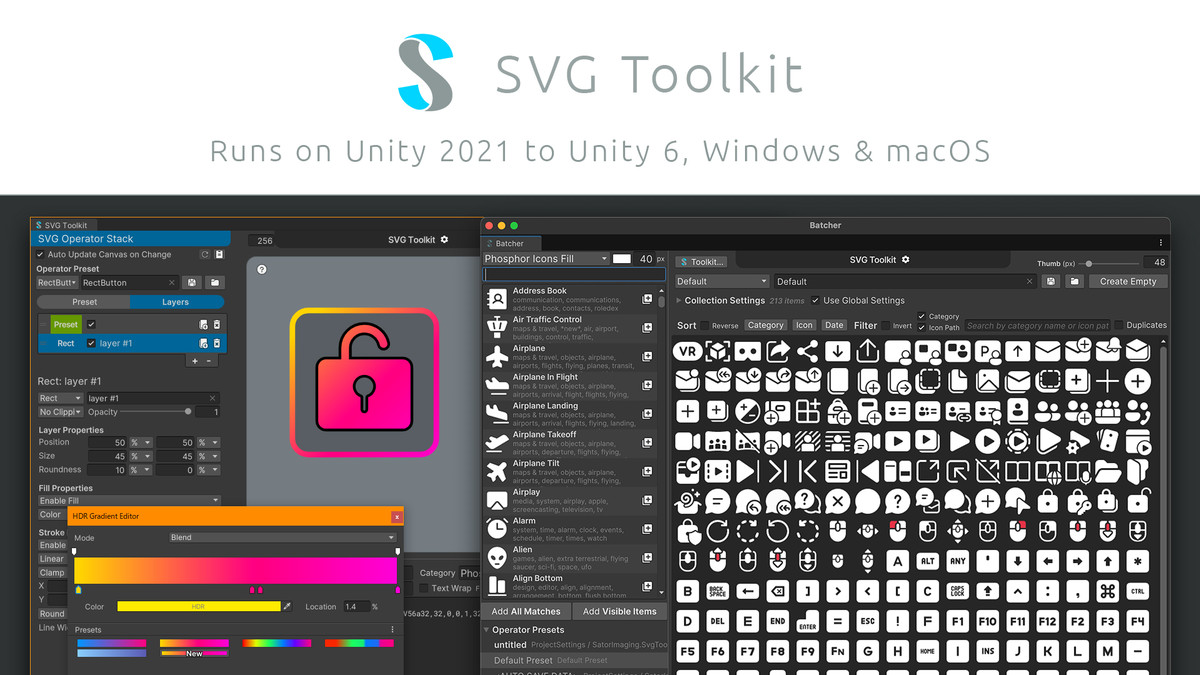
Task: Adjust the Thumb size slider
Action: (1107, 263)
